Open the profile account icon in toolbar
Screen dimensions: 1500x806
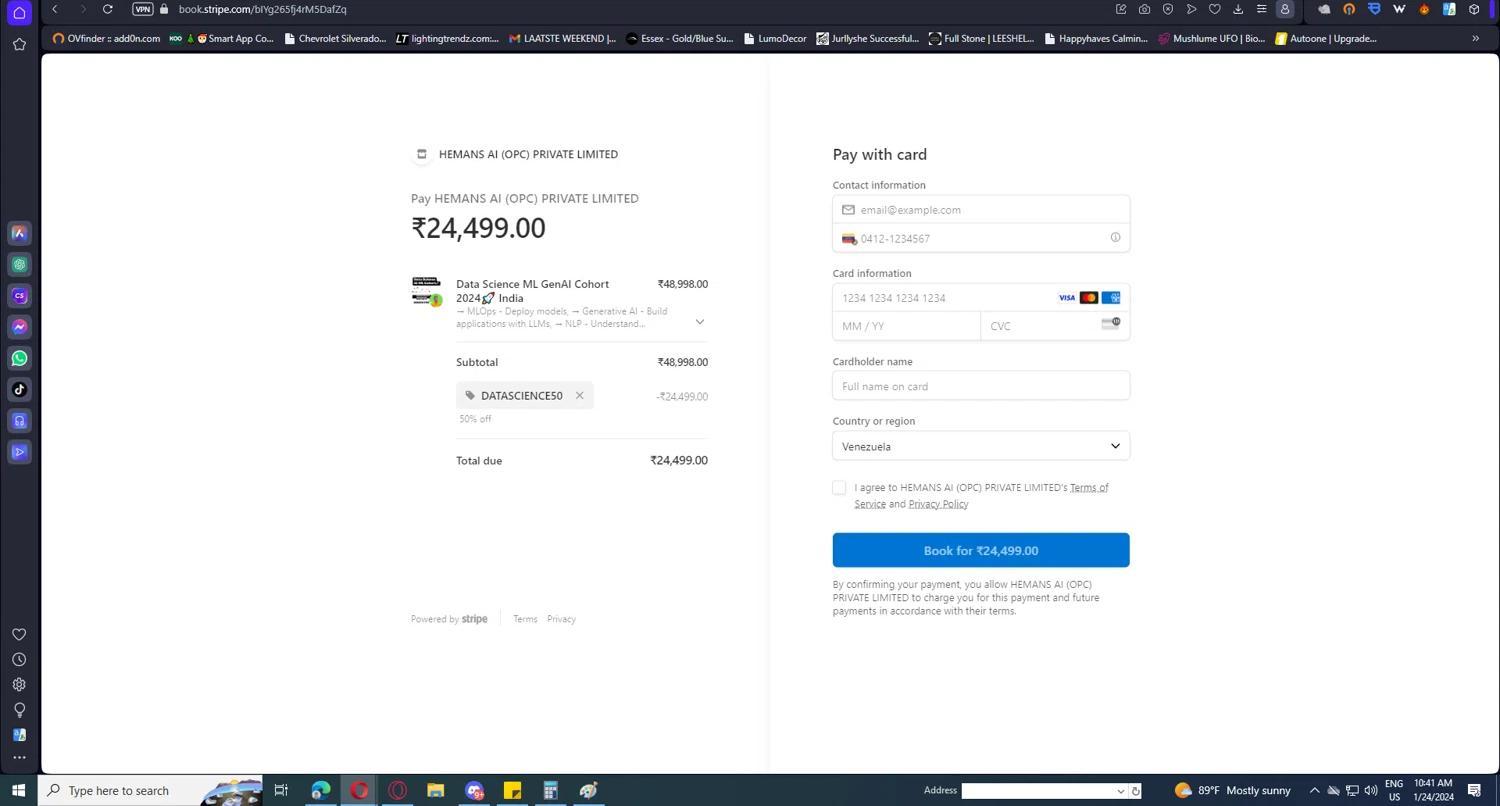[x=1285, y=9]
